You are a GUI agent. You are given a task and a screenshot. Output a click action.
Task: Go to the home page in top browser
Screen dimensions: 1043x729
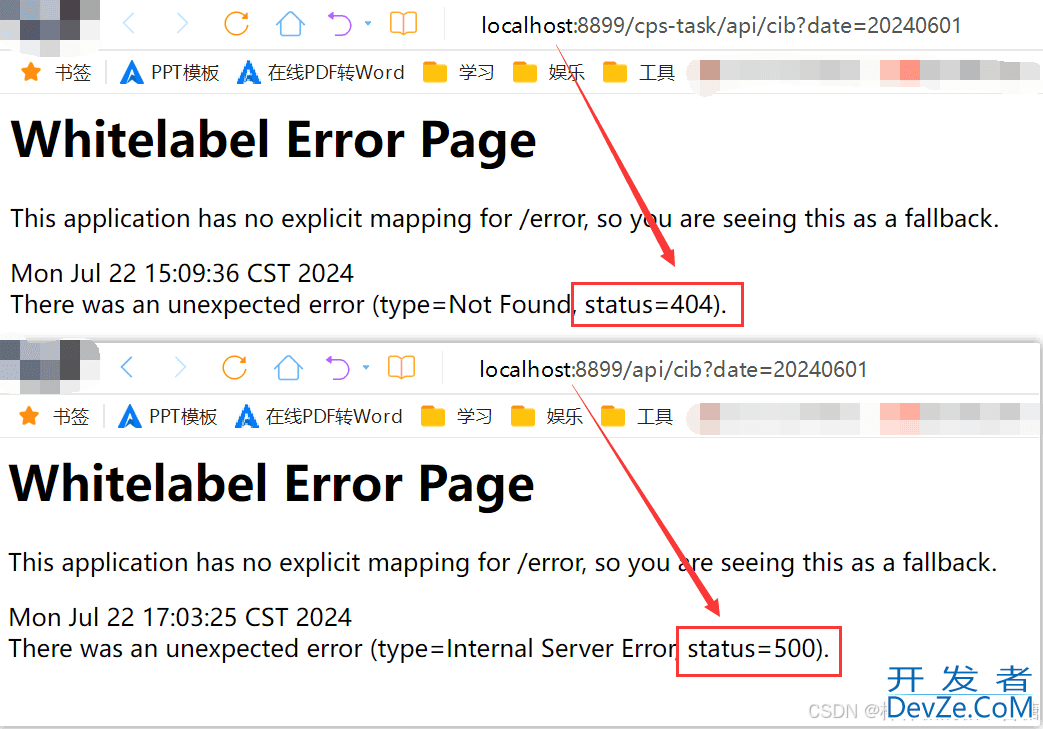290,24
